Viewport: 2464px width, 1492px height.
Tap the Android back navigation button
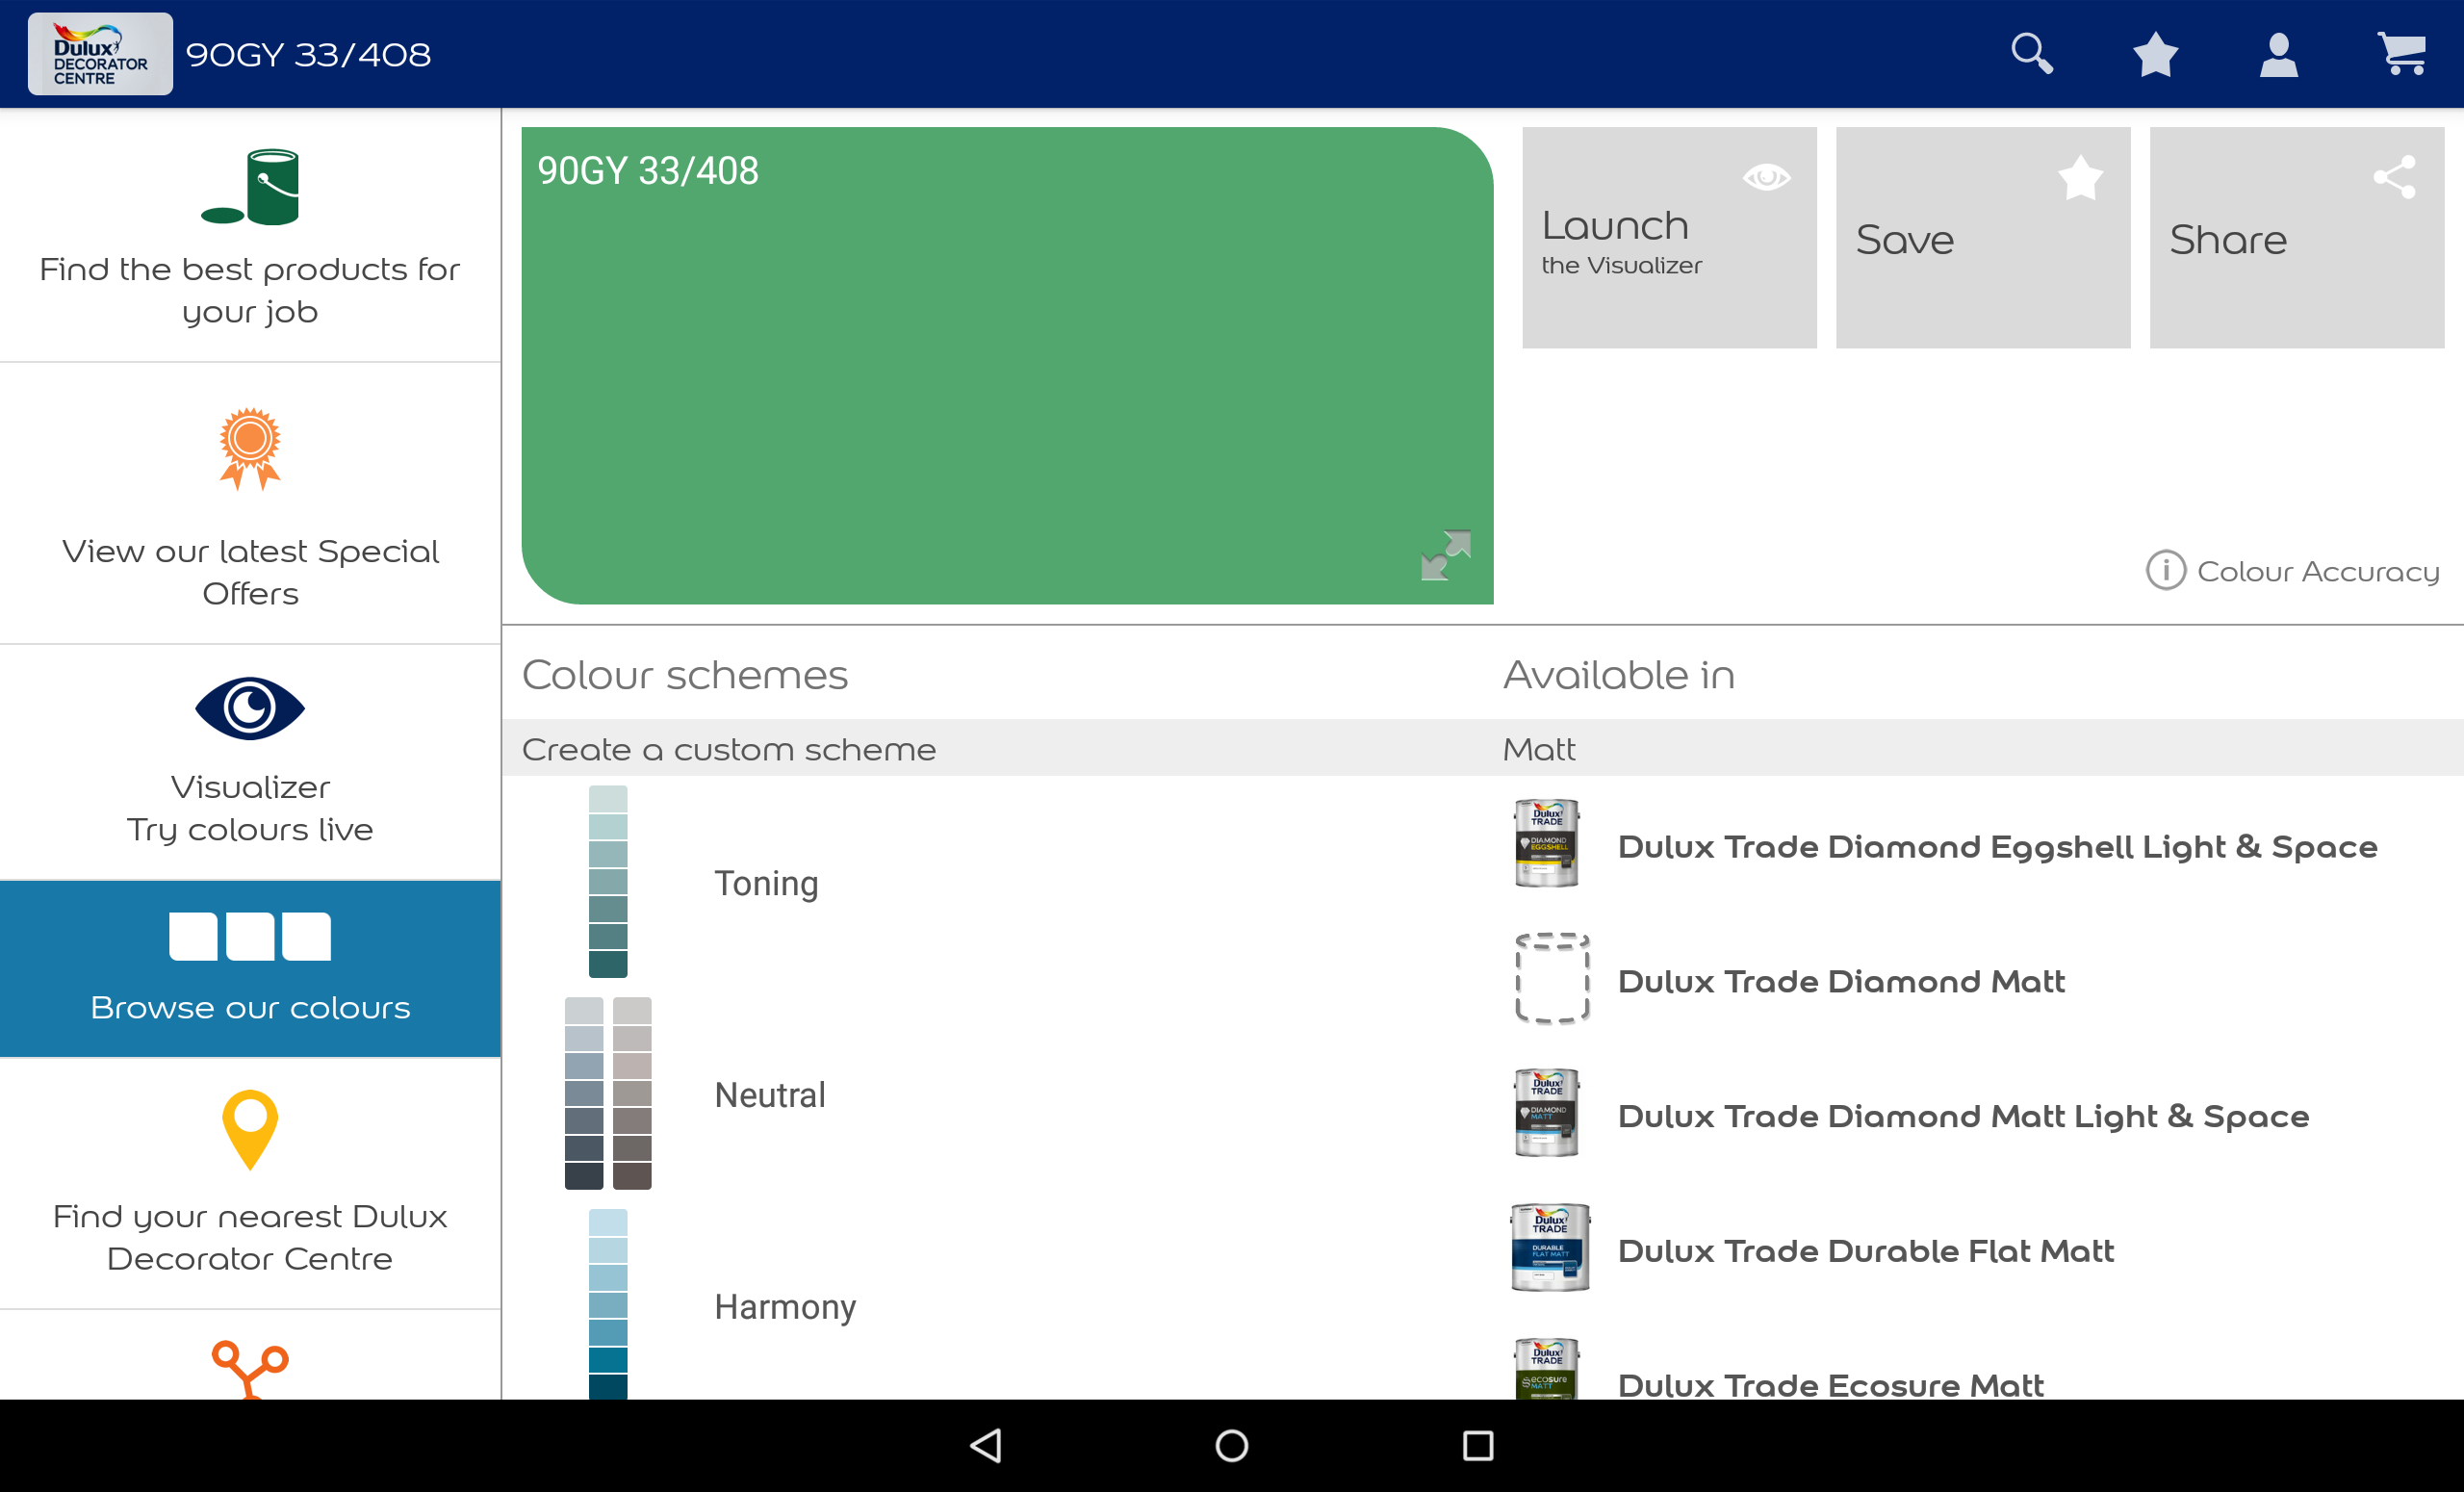(986, 1445)
